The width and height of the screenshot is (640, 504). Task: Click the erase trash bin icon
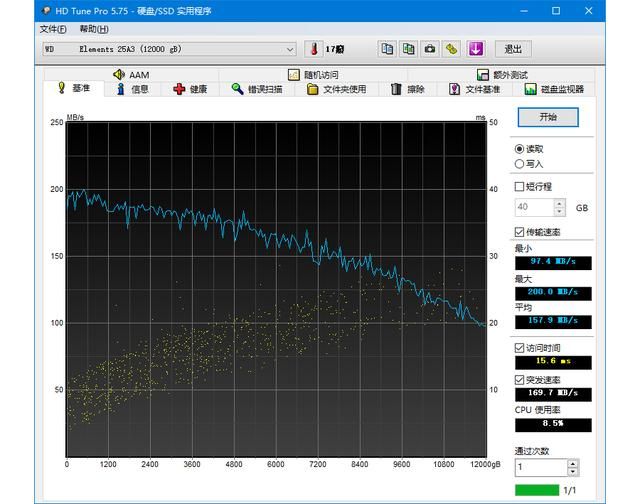tap(396, 89)
